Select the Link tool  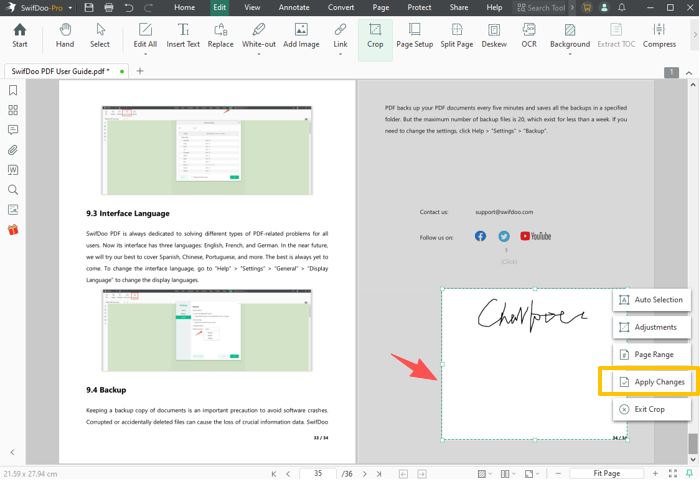[340, 36]
